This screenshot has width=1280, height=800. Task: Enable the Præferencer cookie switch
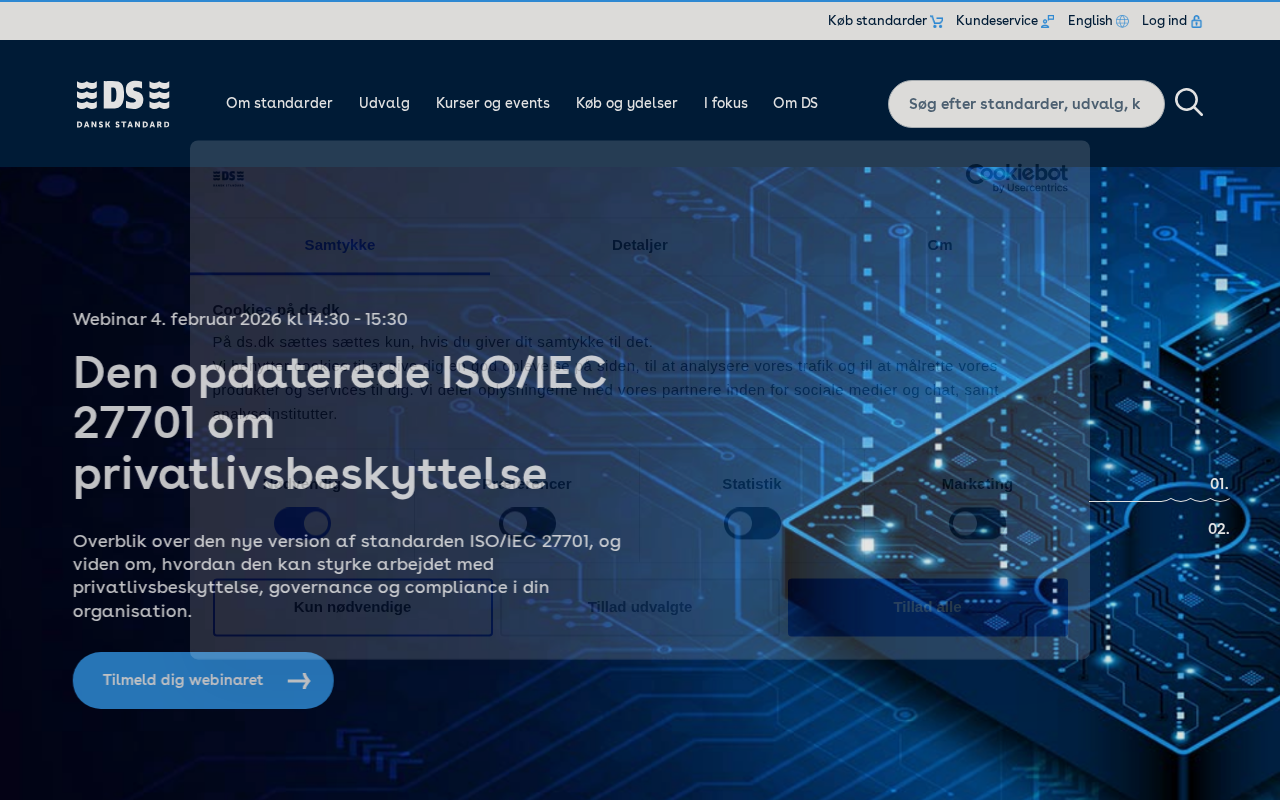527,523
